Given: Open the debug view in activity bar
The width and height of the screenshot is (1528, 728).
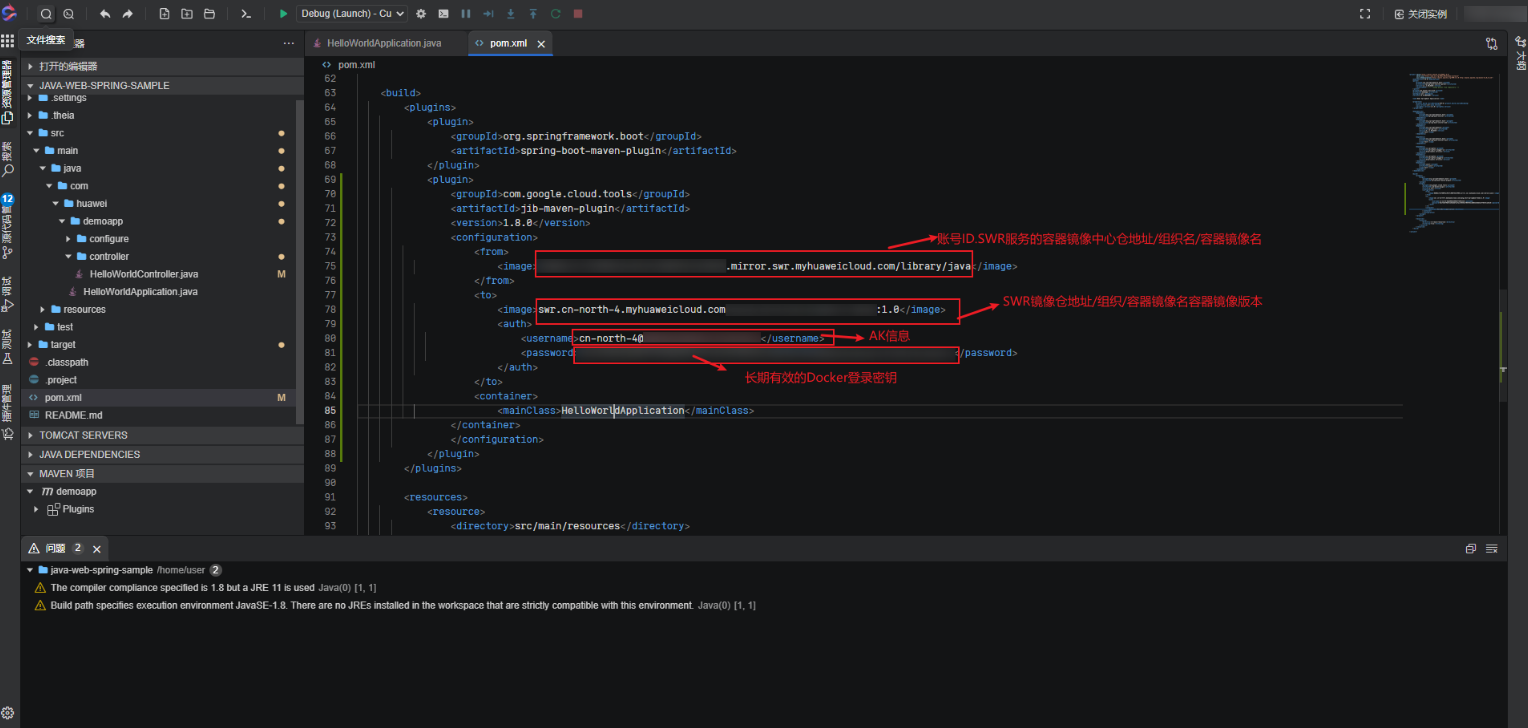Looking at the screenshot, I should tap(8, 295).
